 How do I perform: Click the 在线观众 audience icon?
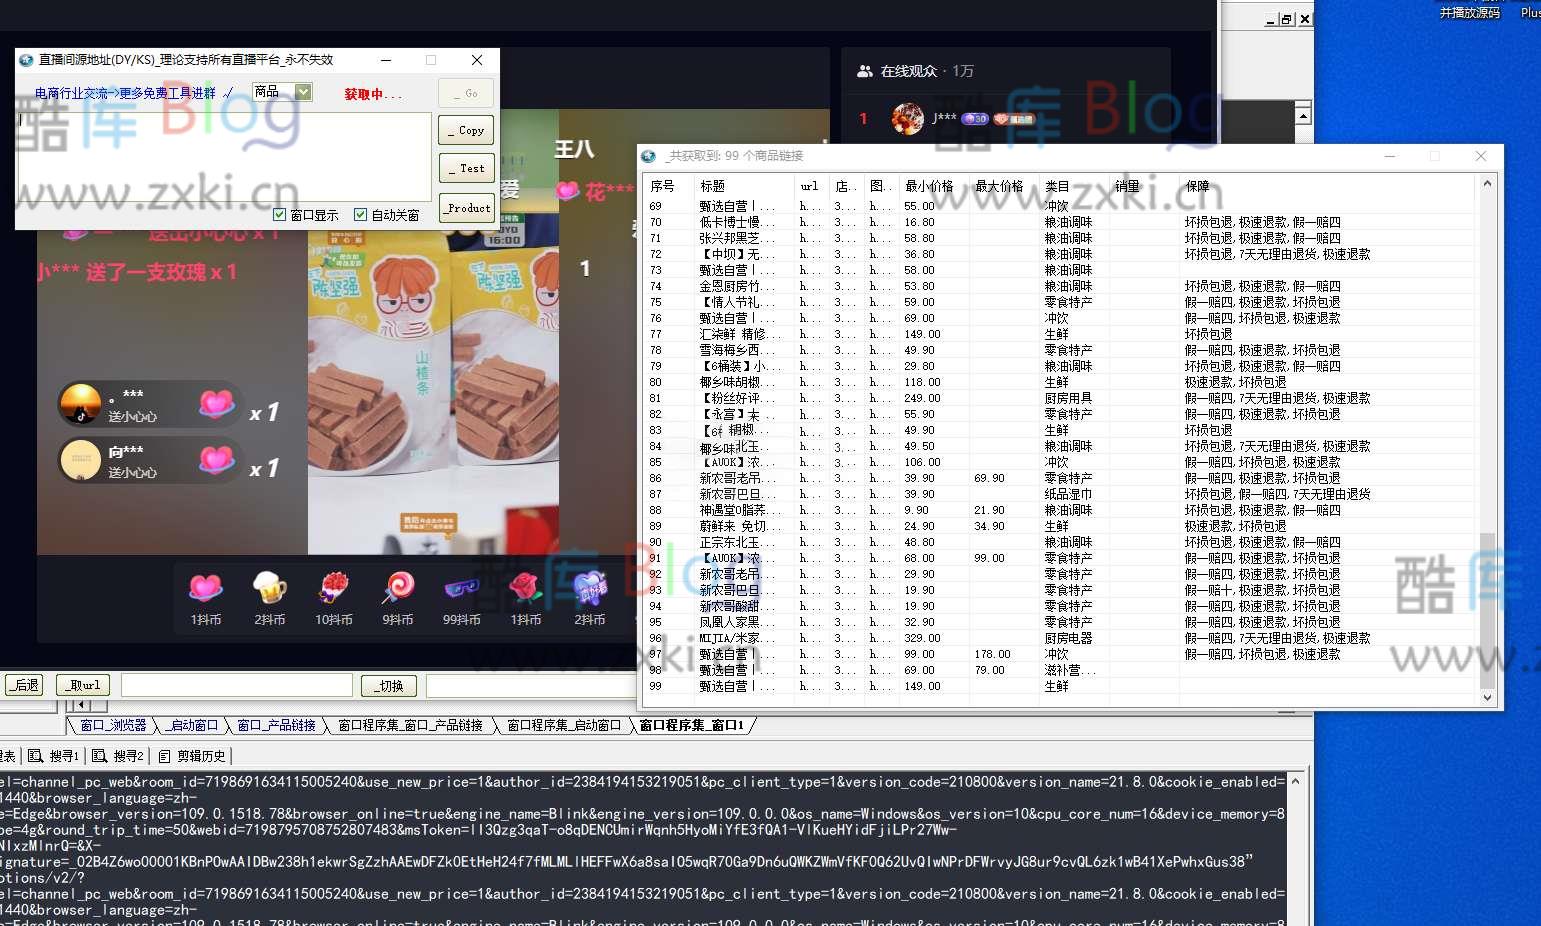coord(864,69)
